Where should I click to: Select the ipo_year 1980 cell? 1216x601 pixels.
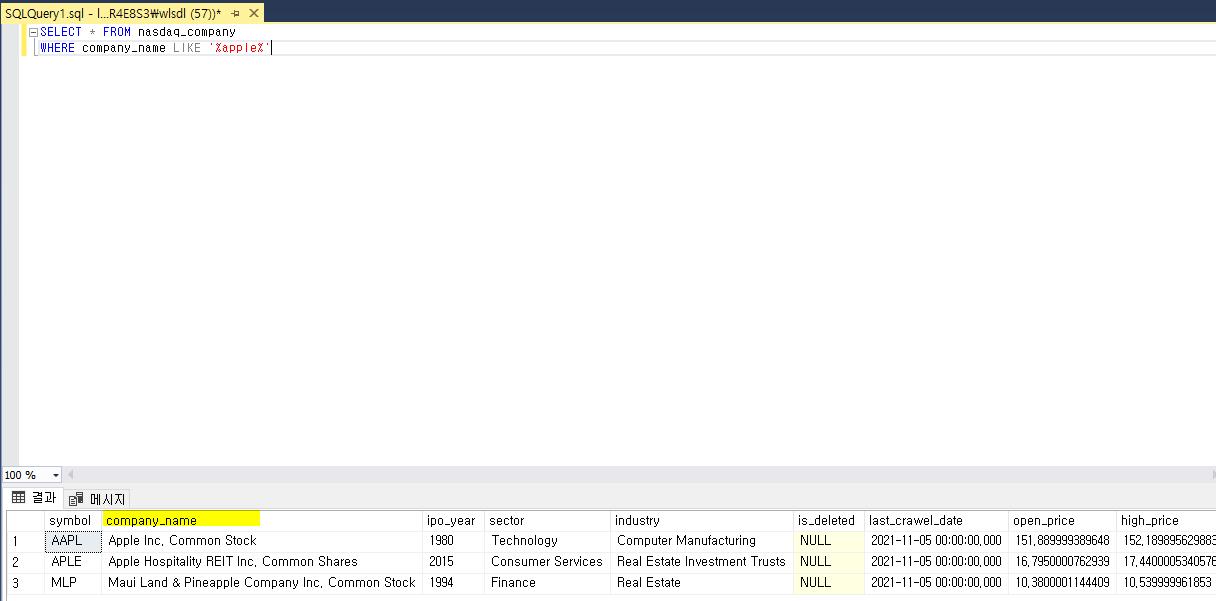[454, 541]
